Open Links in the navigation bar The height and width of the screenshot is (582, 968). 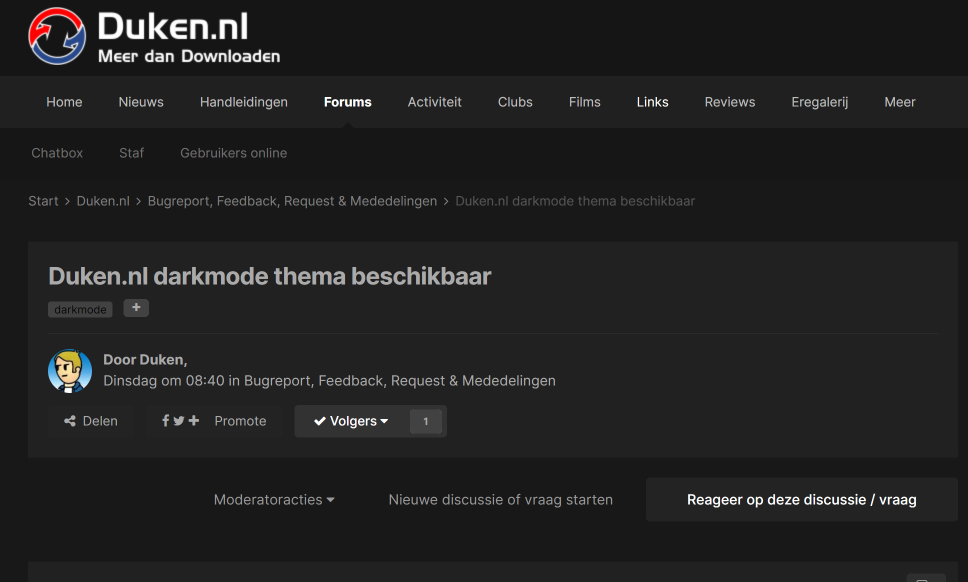653,102
